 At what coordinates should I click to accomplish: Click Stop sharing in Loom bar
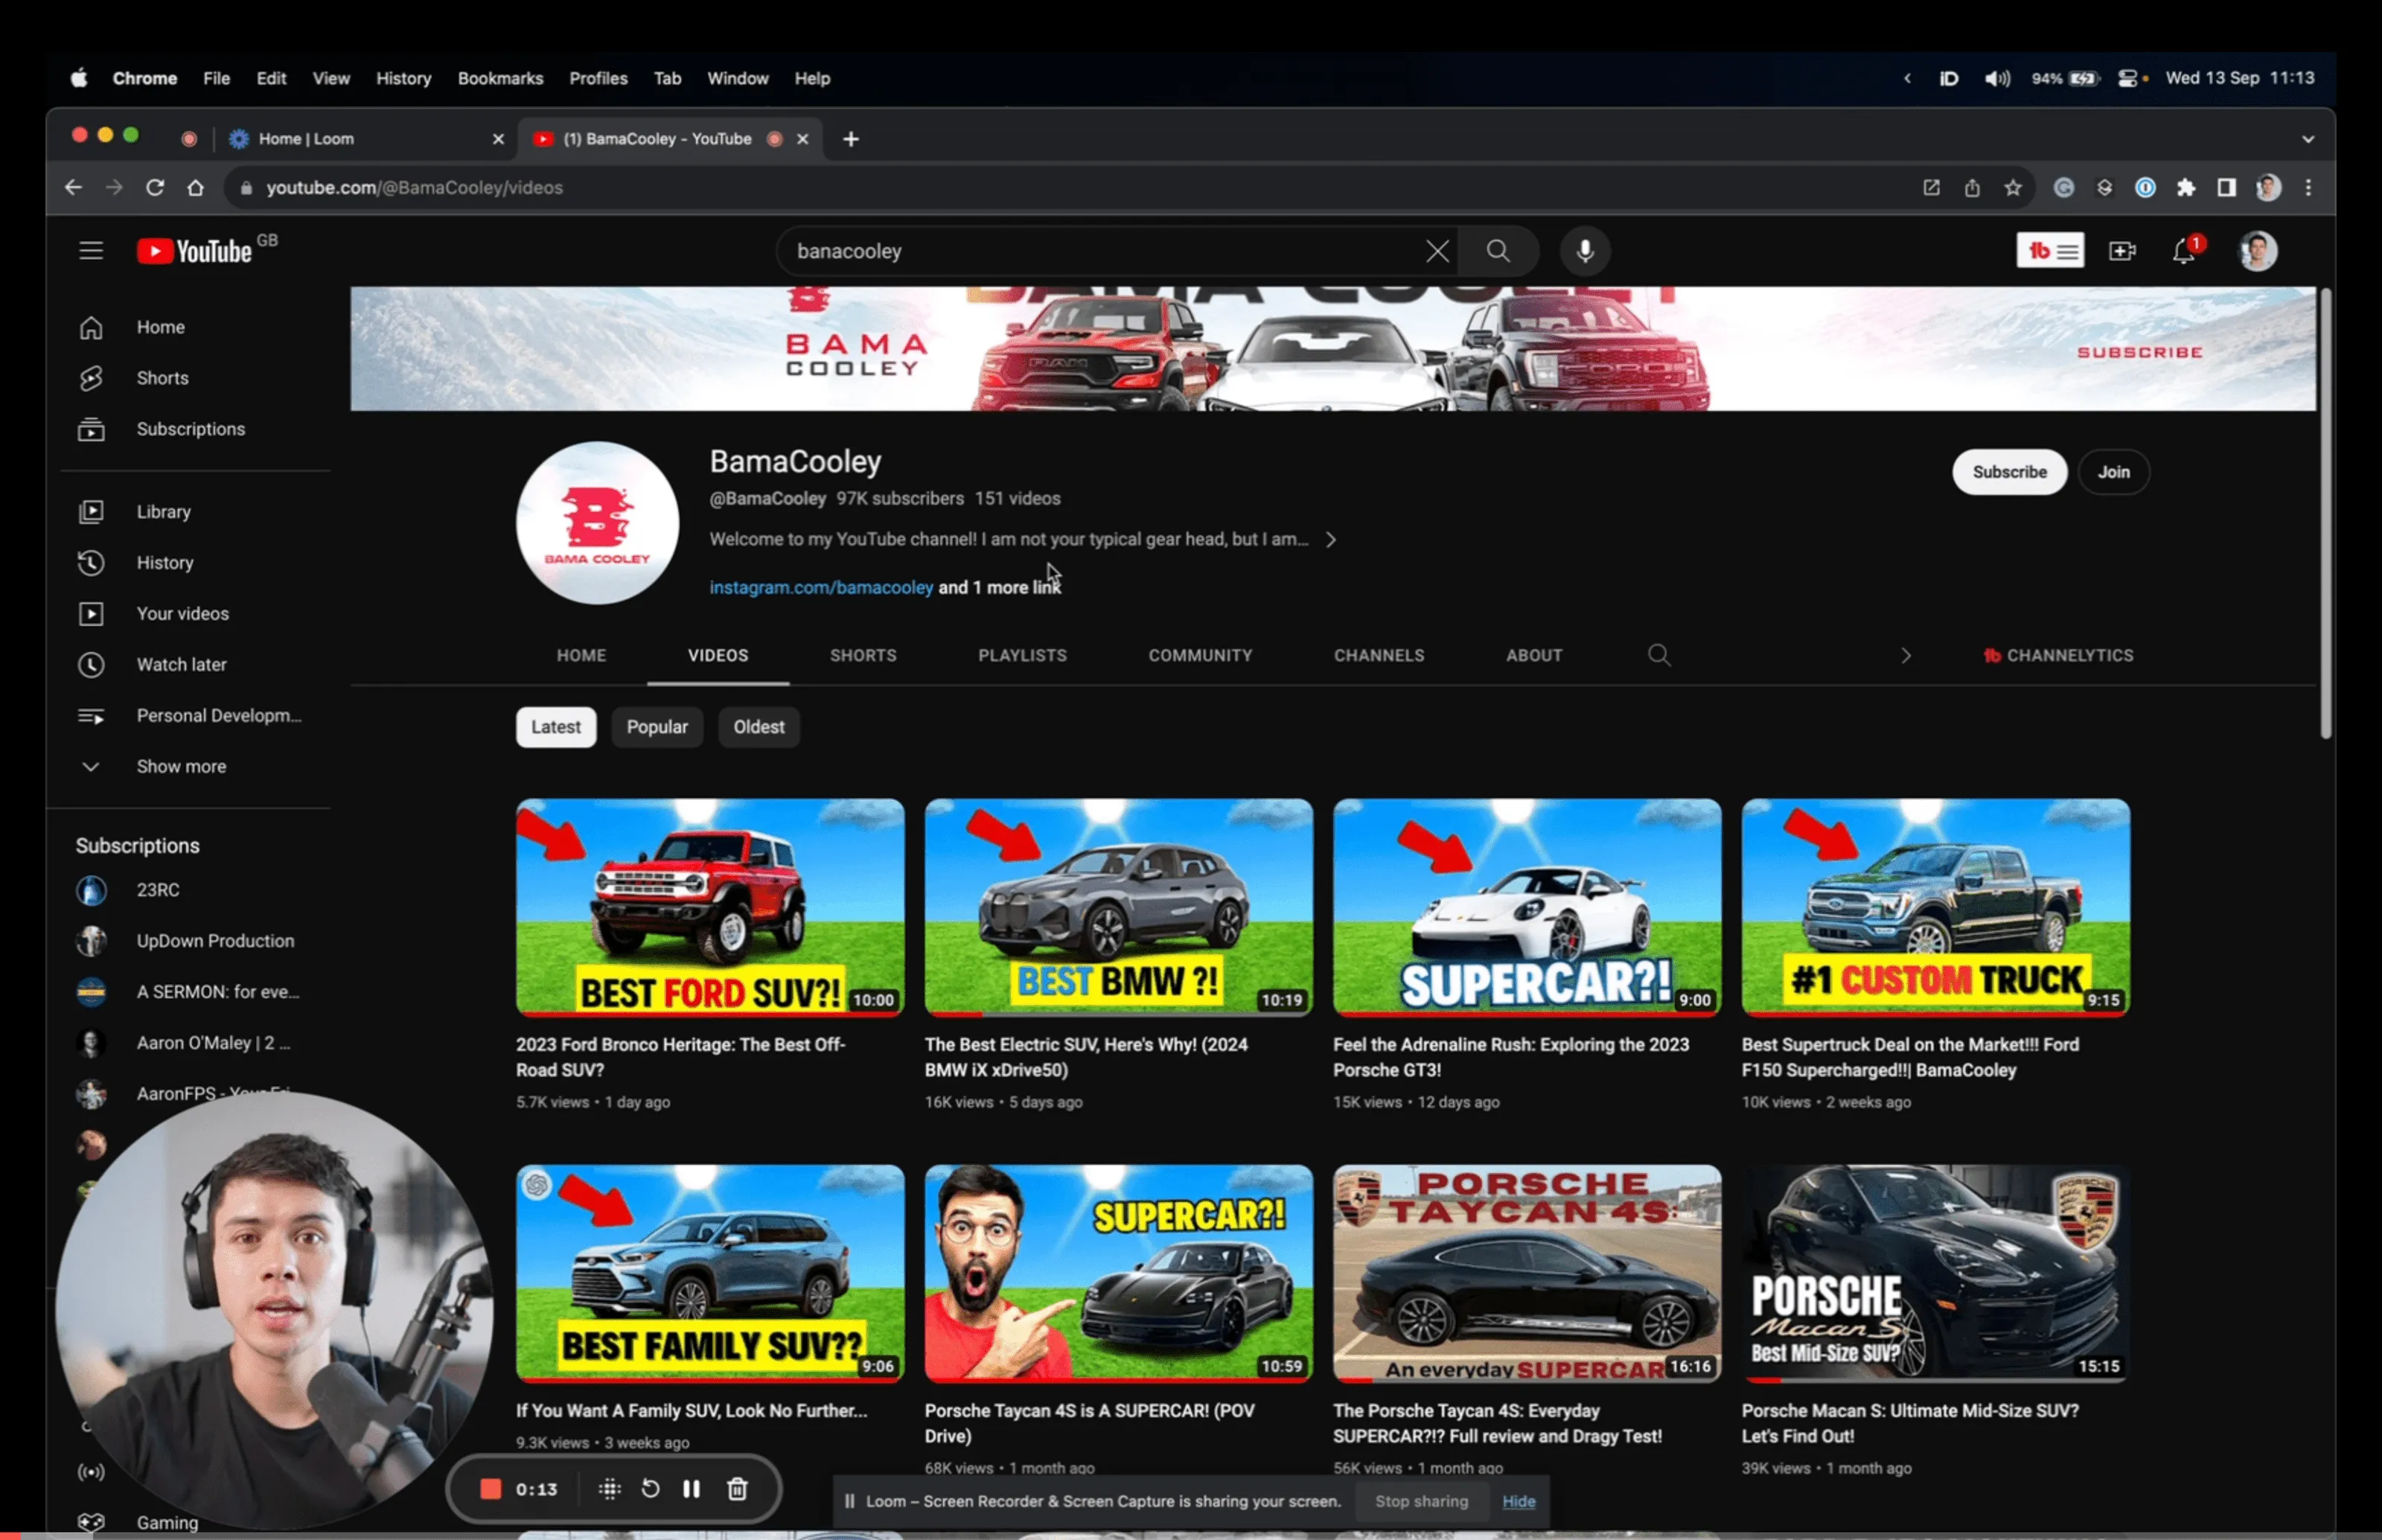1421,1501
